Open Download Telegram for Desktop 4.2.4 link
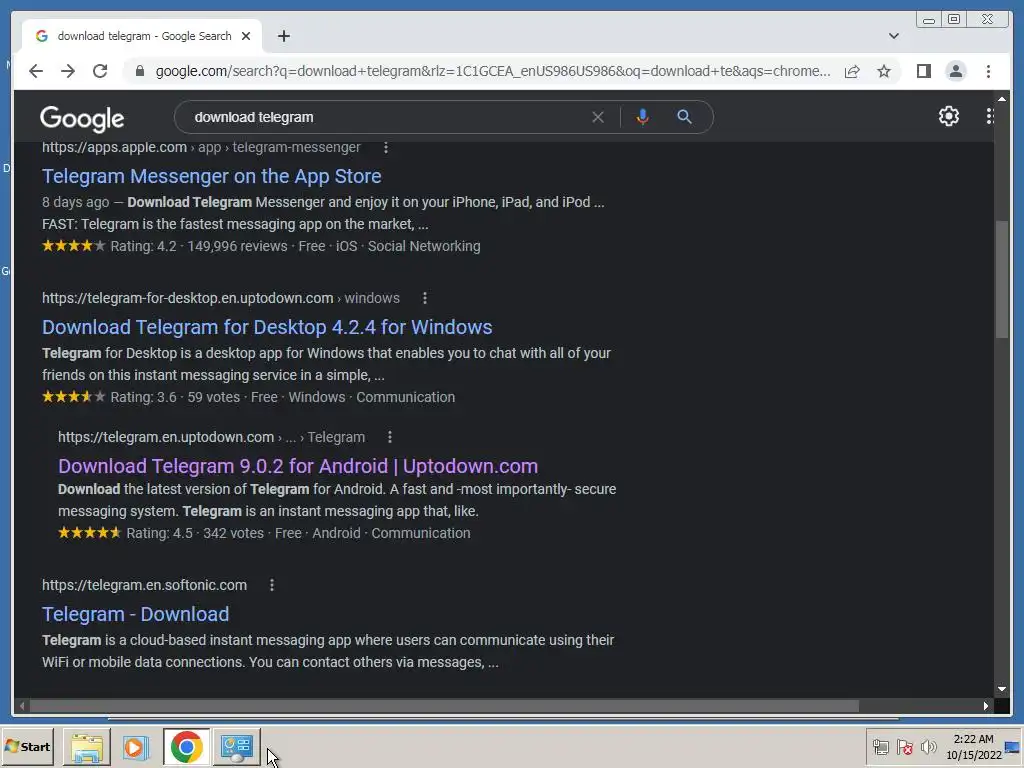Image resolution: width=1024 pixels, height=768 pixels. 267,327
